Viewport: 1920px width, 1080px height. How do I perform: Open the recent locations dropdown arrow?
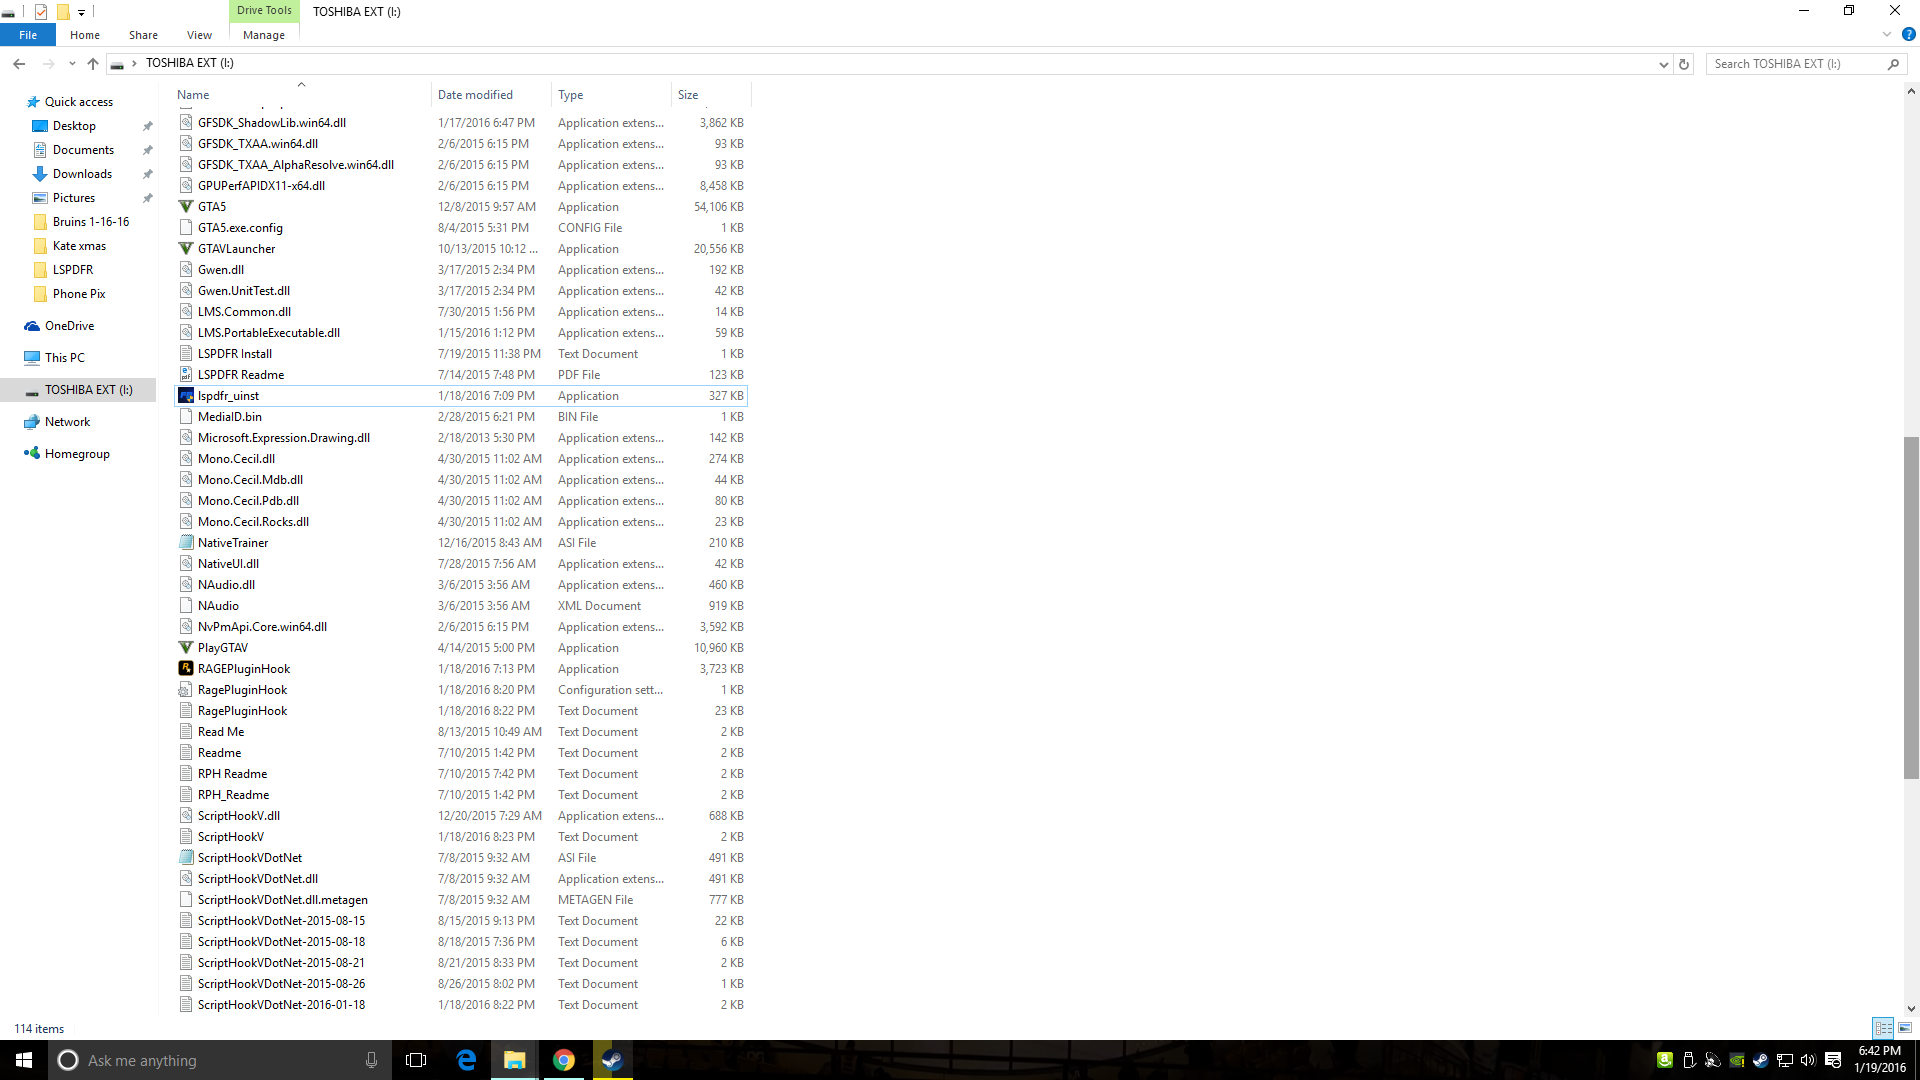[72, 64]
